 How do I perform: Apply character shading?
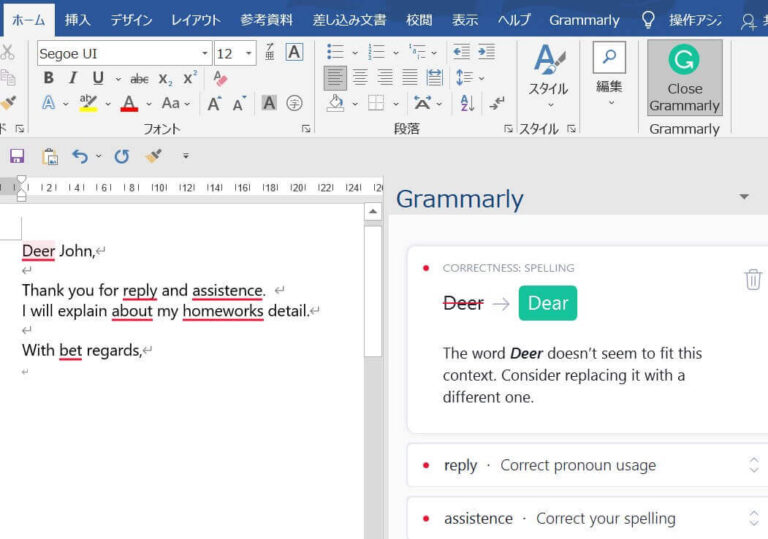click(269, 103)
